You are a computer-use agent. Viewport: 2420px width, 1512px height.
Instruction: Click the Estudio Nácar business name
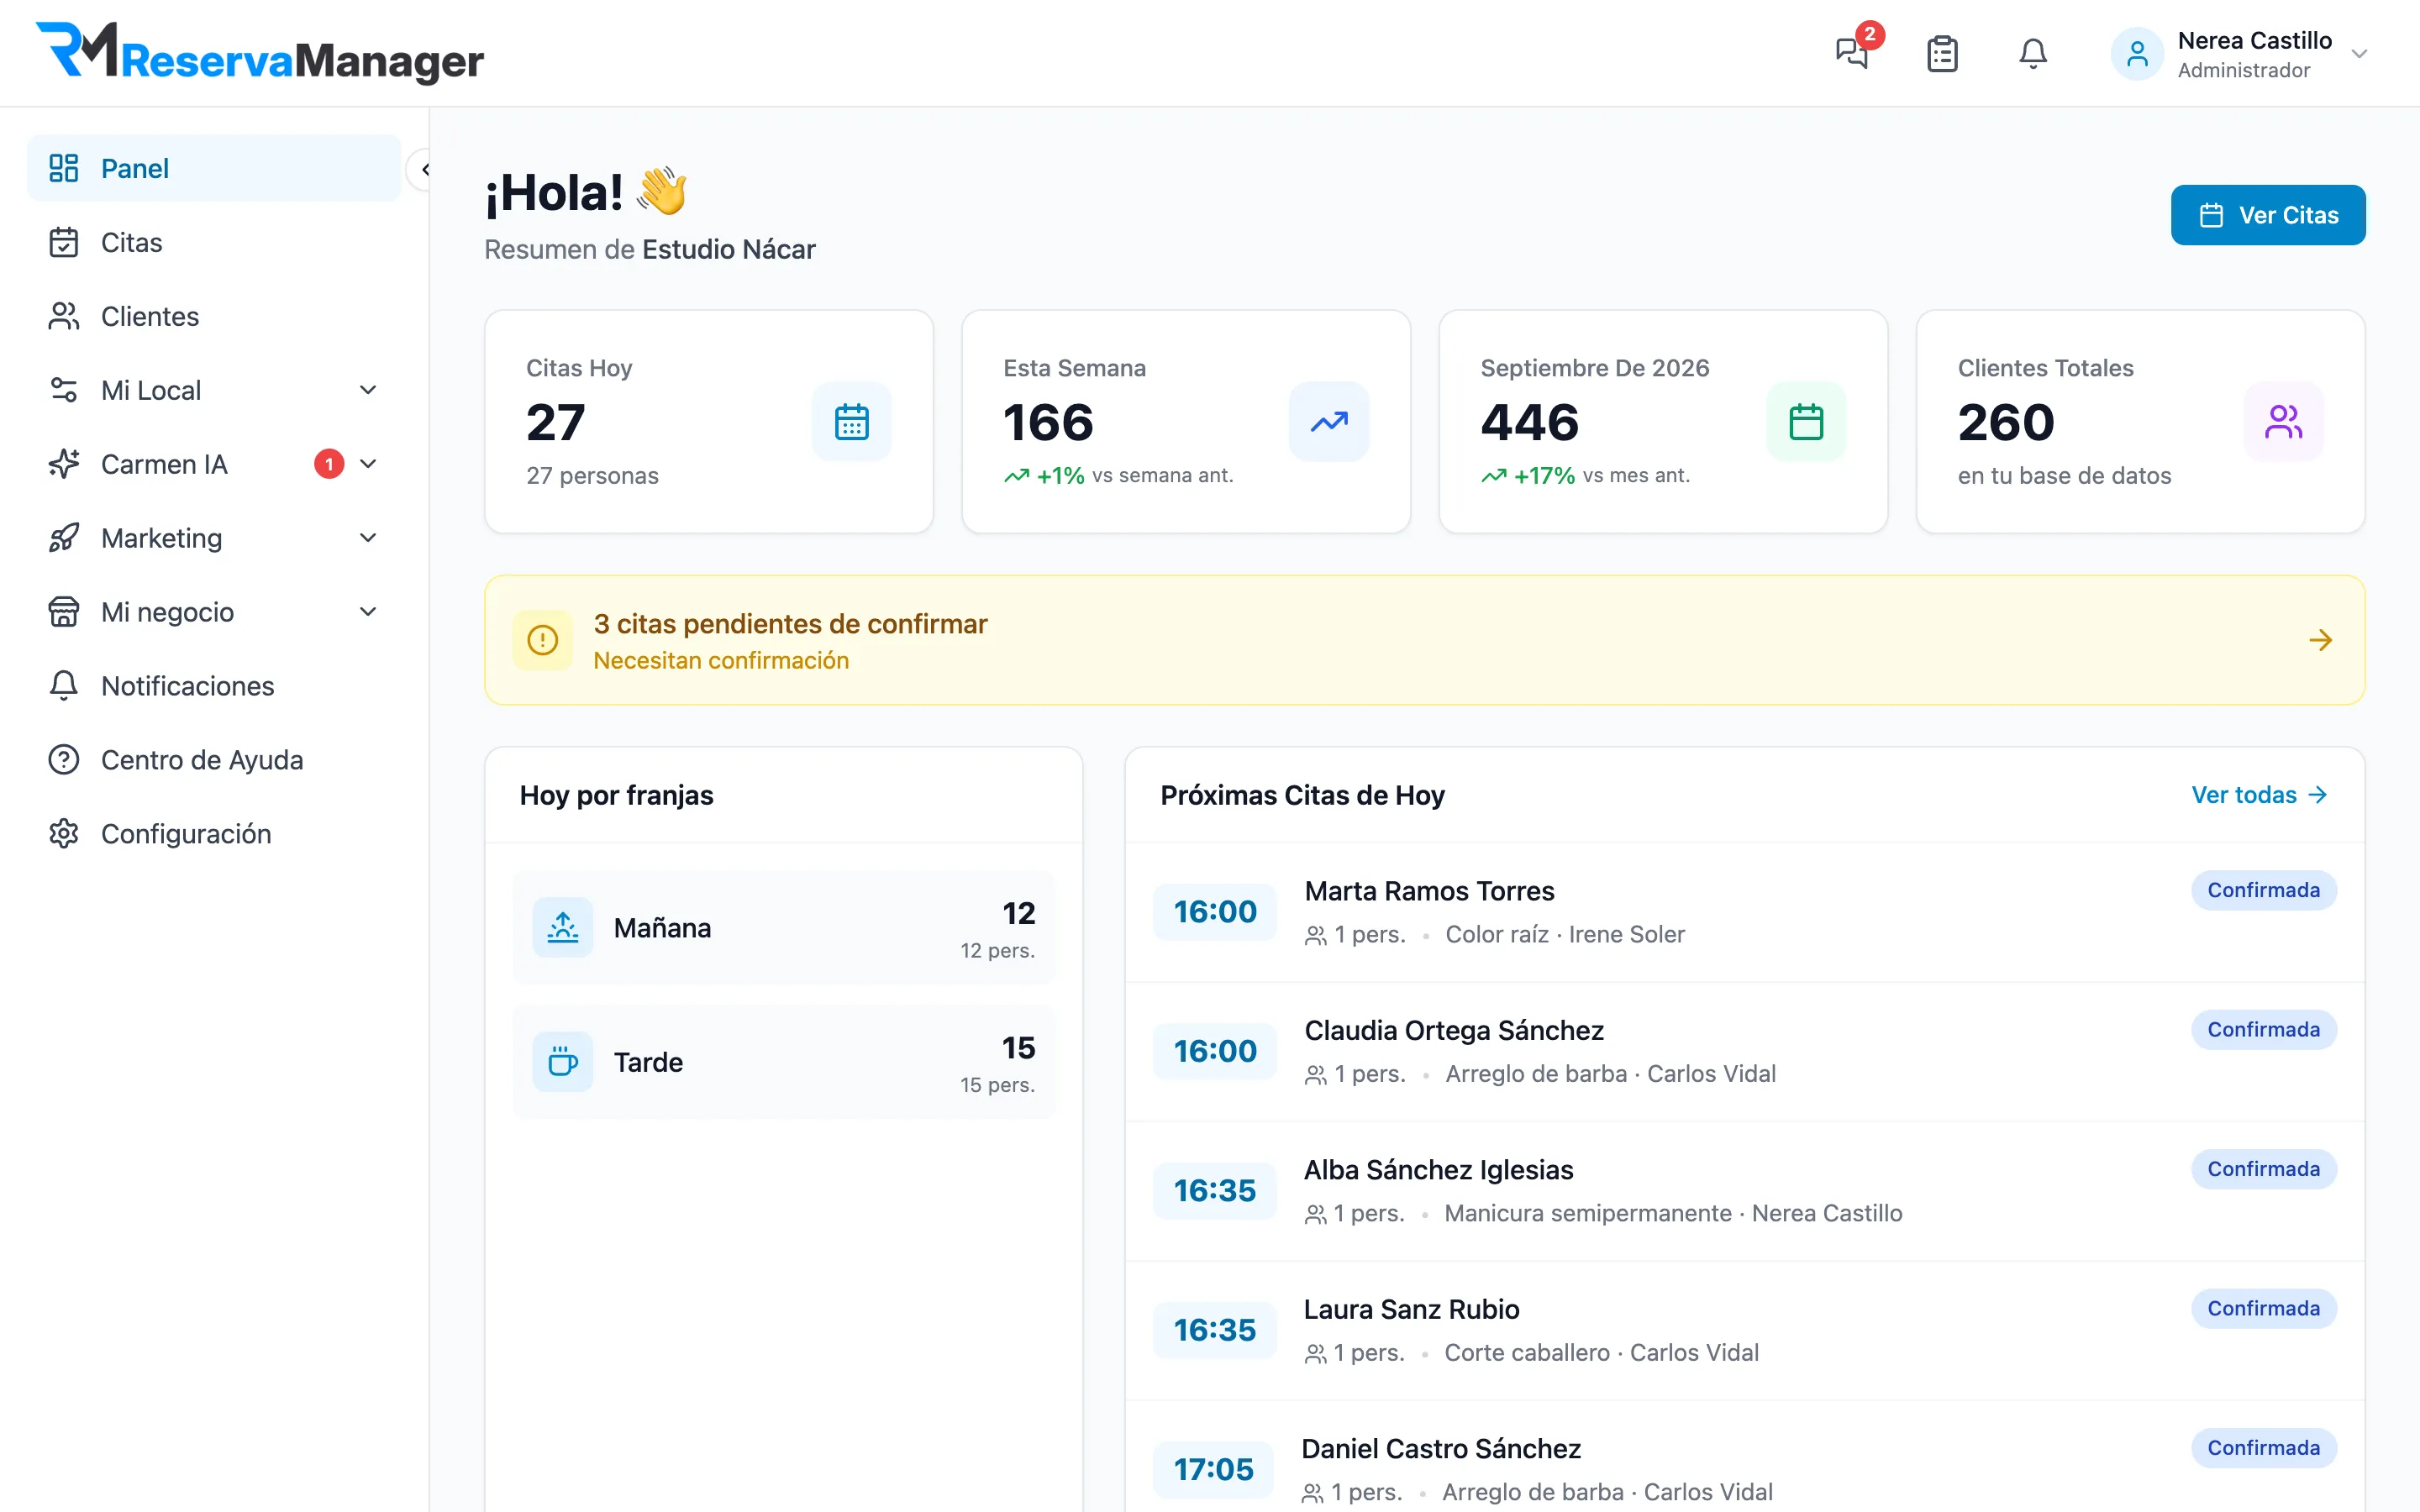pos(728,249)
